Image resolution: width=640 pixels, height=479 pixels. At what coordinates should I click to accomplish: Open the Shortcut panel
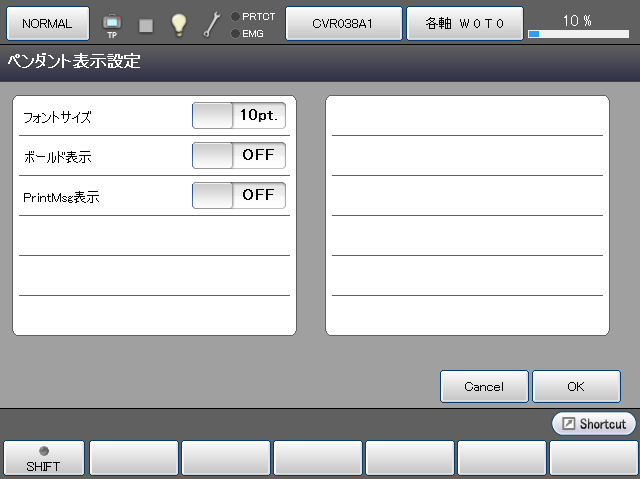click(594, 424)
